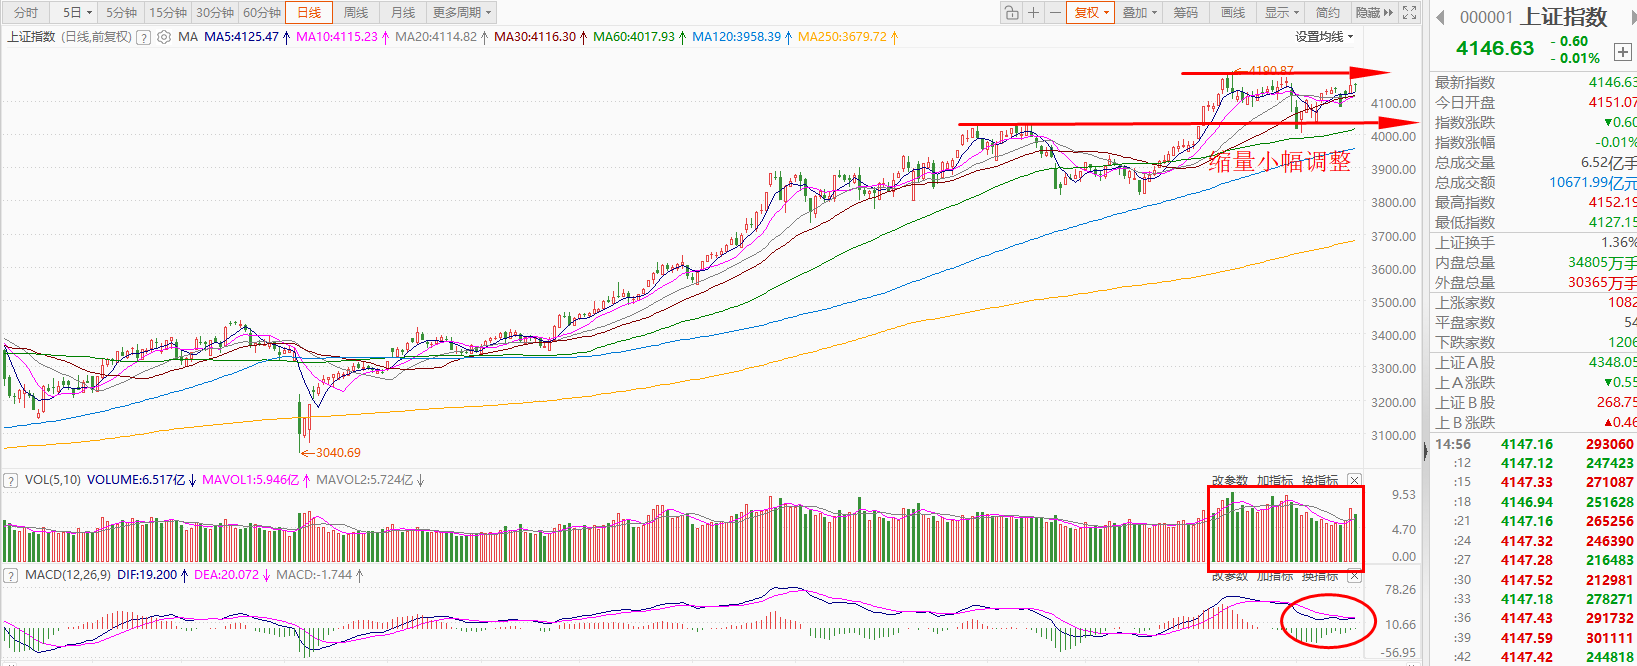This screenshot has height=666, width=1637.
Task: Click 换指标 in the VOL panel
Action: 1319,480
